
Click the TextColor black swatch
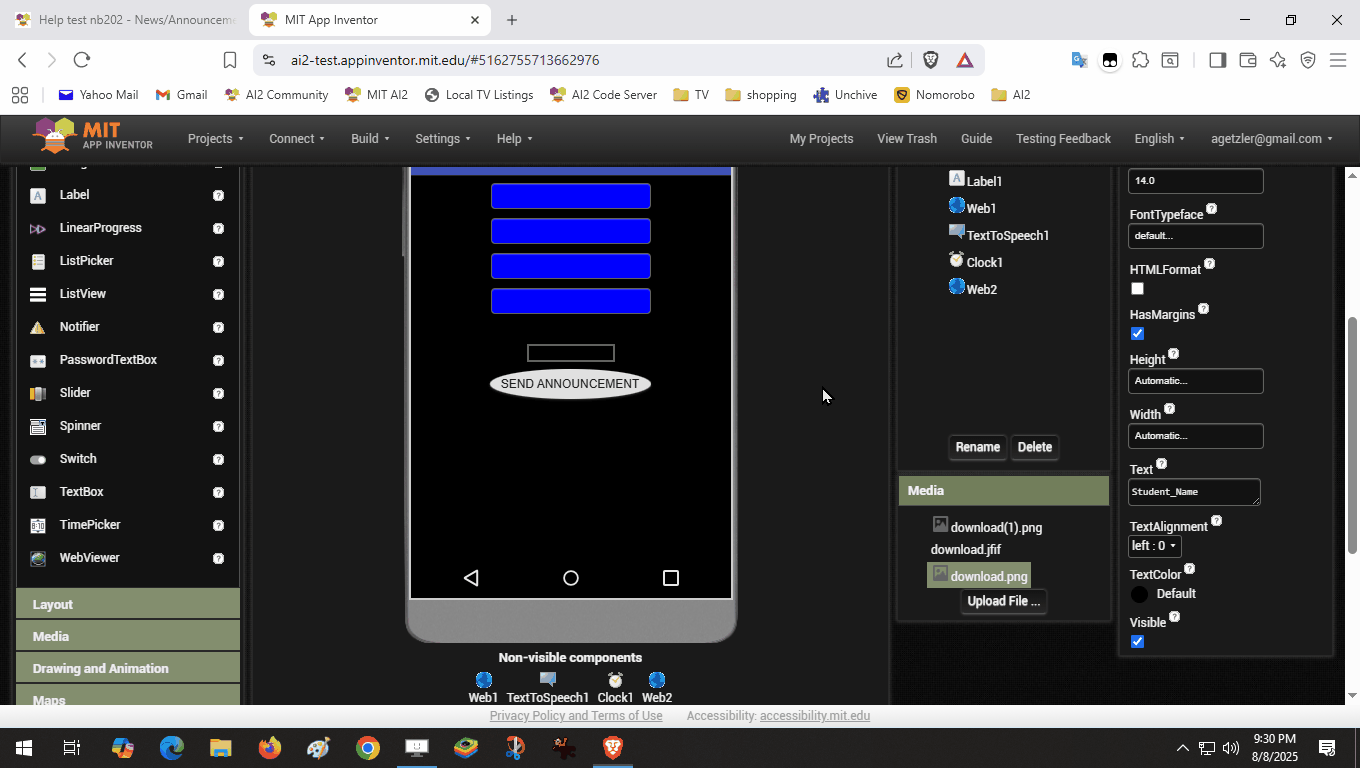pos(1139,594)
